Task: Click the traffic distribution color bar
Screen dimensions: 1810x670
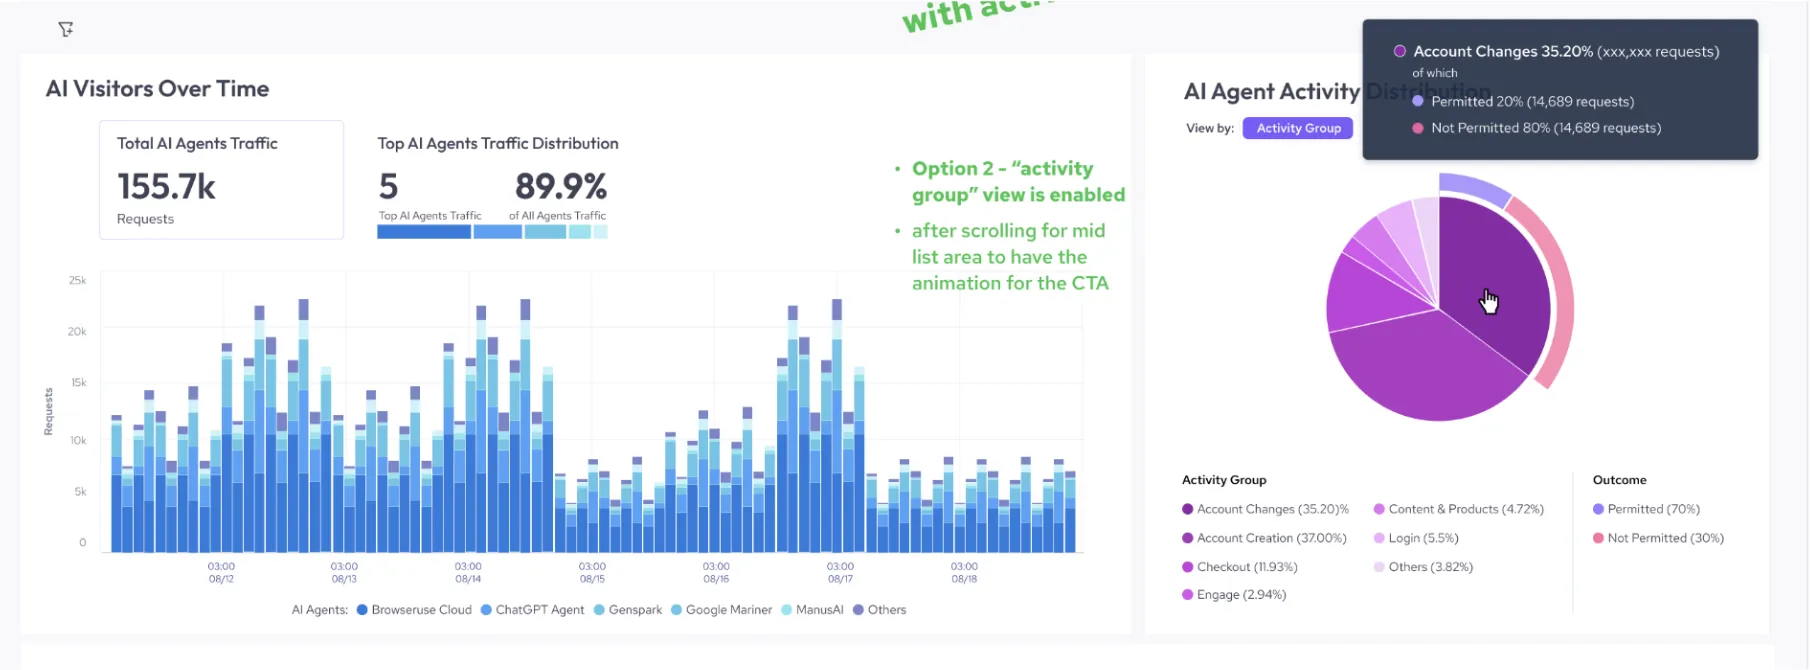Action: click(492, 232)
